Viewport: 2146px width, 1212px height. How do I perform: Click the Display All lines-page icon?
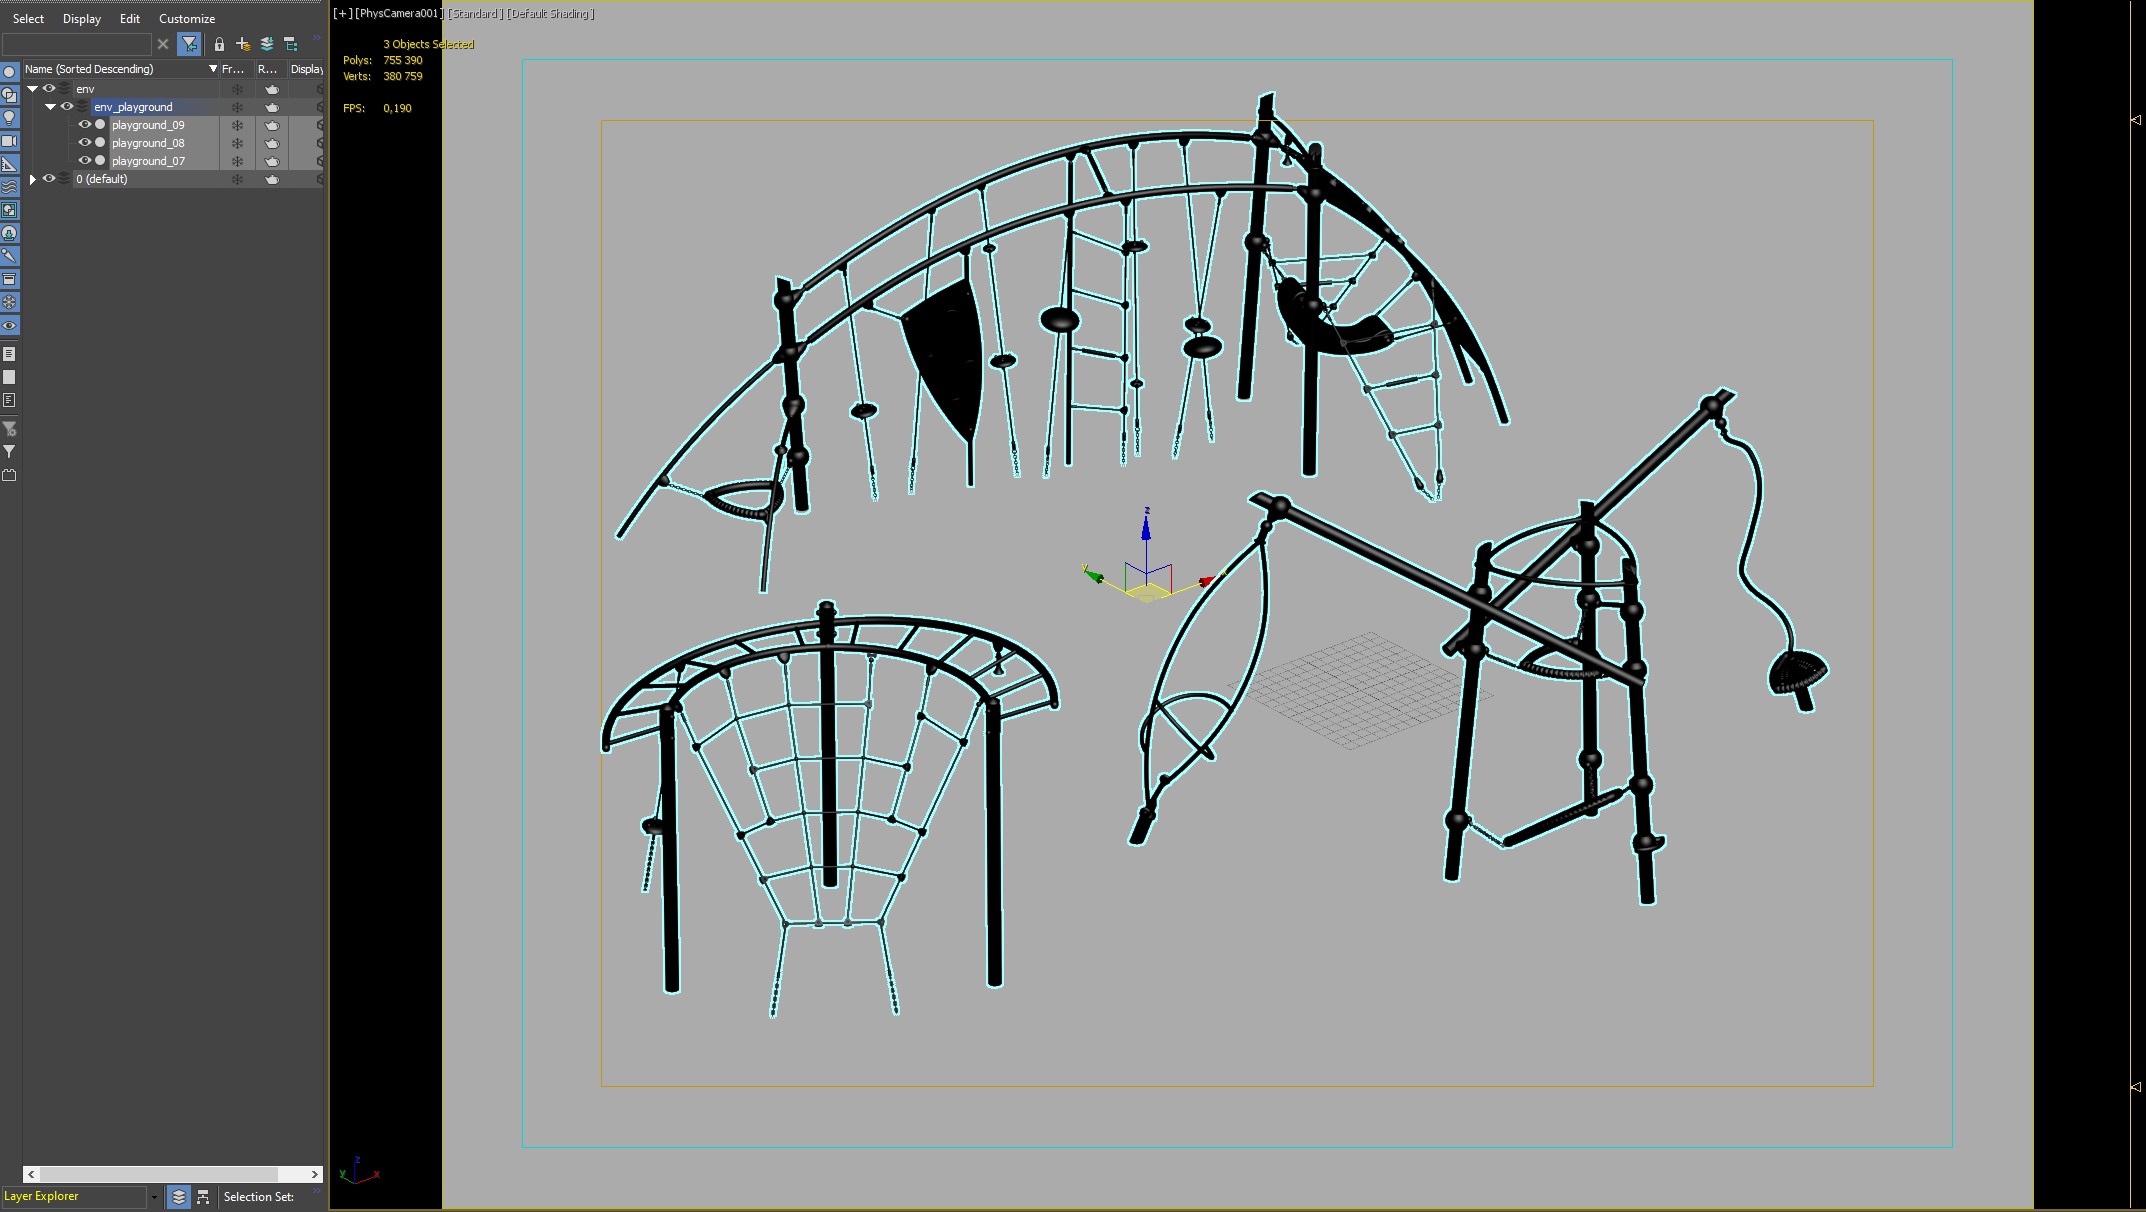9,354
